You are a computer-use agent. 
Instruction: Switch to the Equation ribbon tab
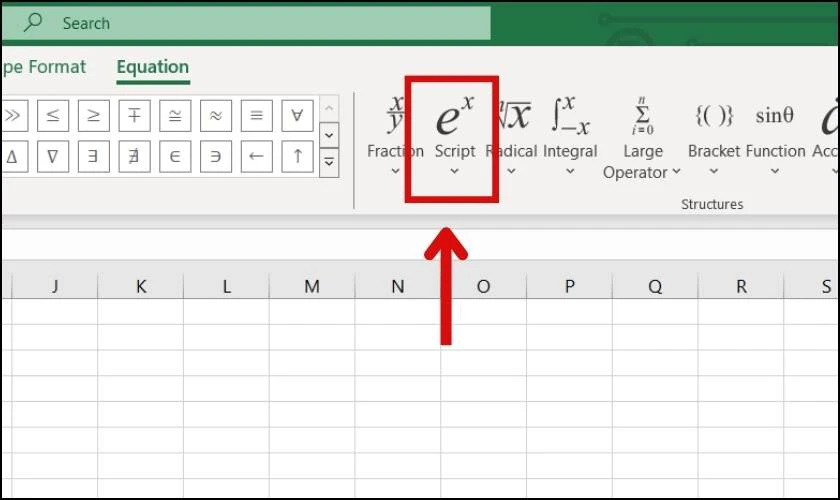(153, 68)
